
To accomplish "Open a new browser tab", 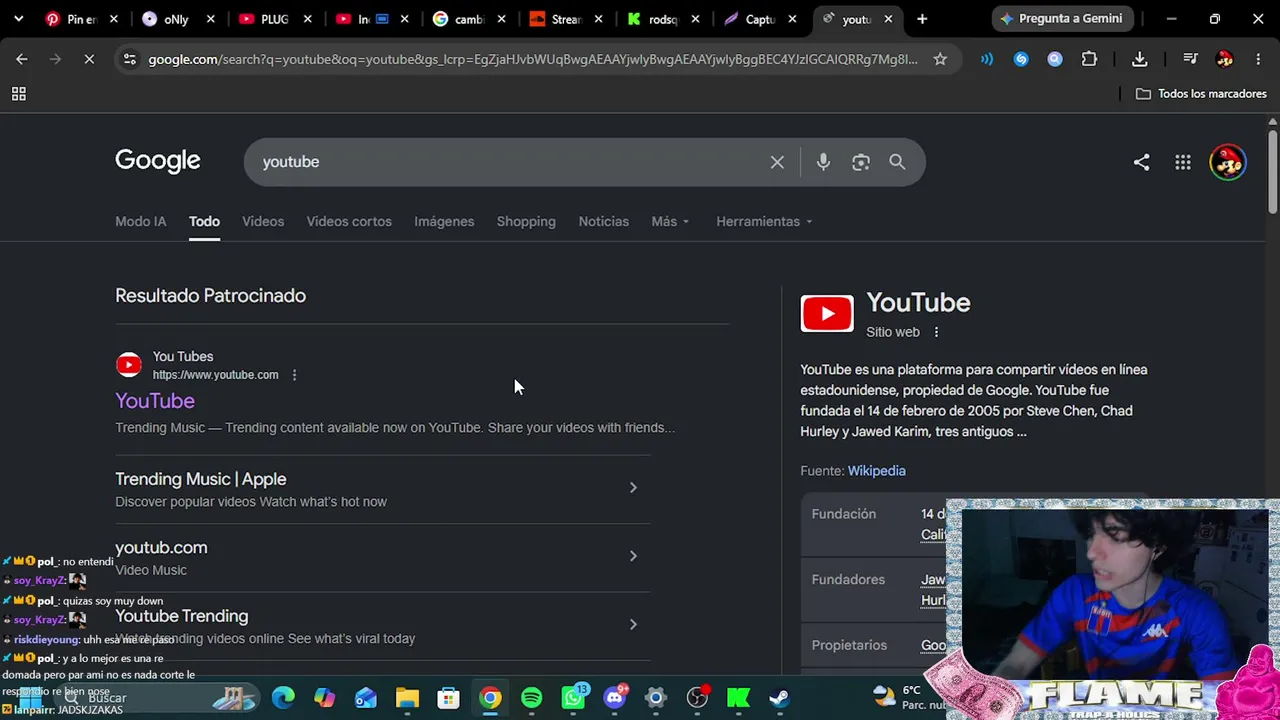I will 922,19.
